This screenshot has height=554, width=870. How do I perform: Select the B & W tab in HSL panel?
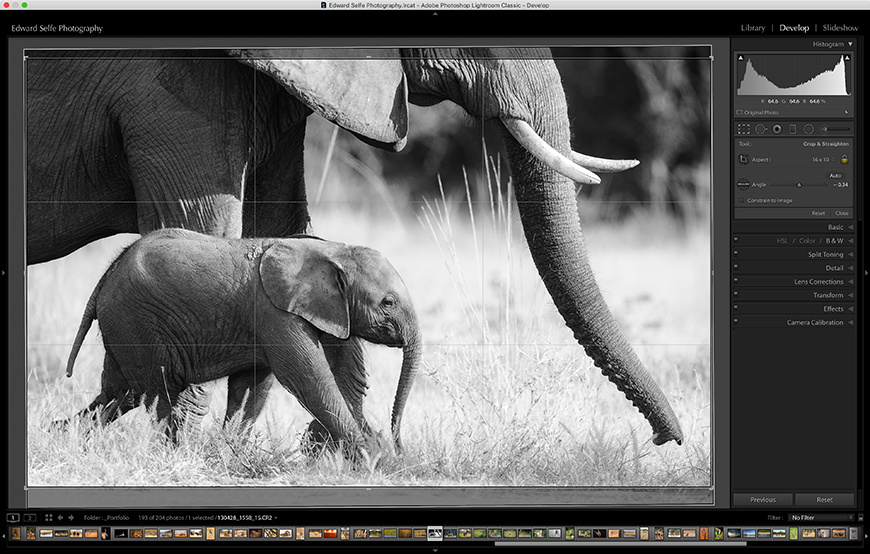[x=834, y=241]
